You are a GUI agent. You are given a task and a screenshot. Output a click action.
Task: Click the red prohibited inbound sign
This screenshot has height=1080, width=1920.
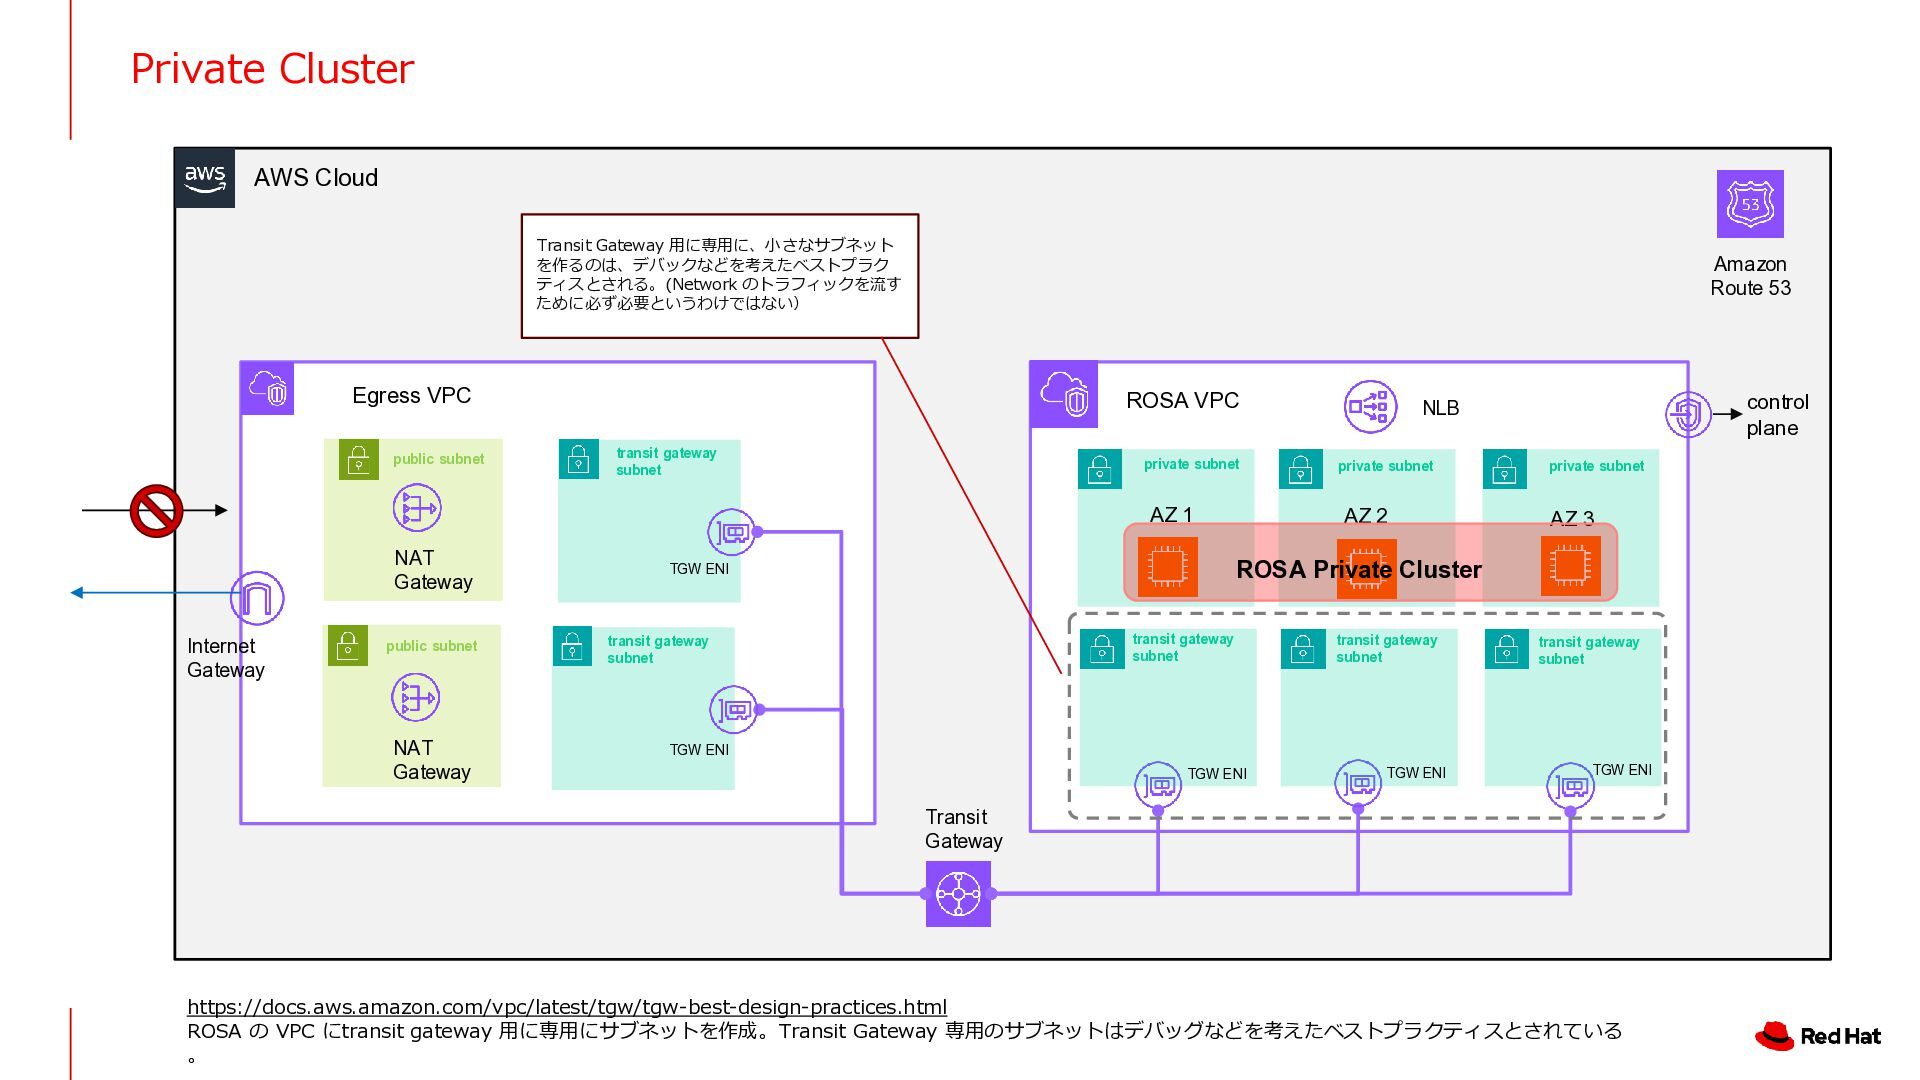point(156,511)
